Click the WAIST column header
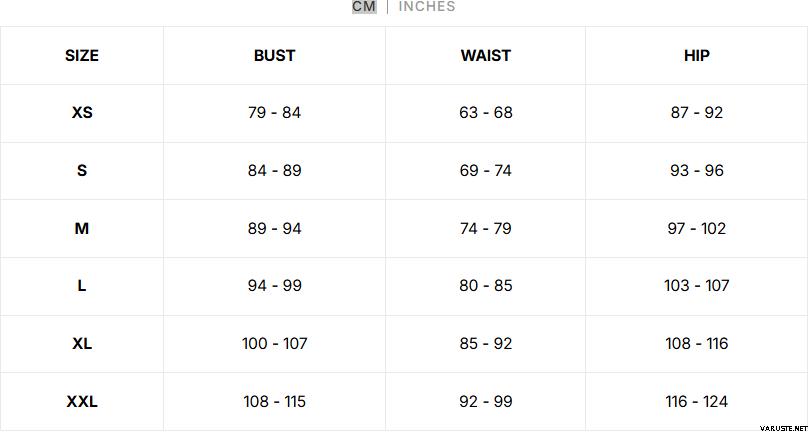The image size is (808, 431). [x=486, y=56]
